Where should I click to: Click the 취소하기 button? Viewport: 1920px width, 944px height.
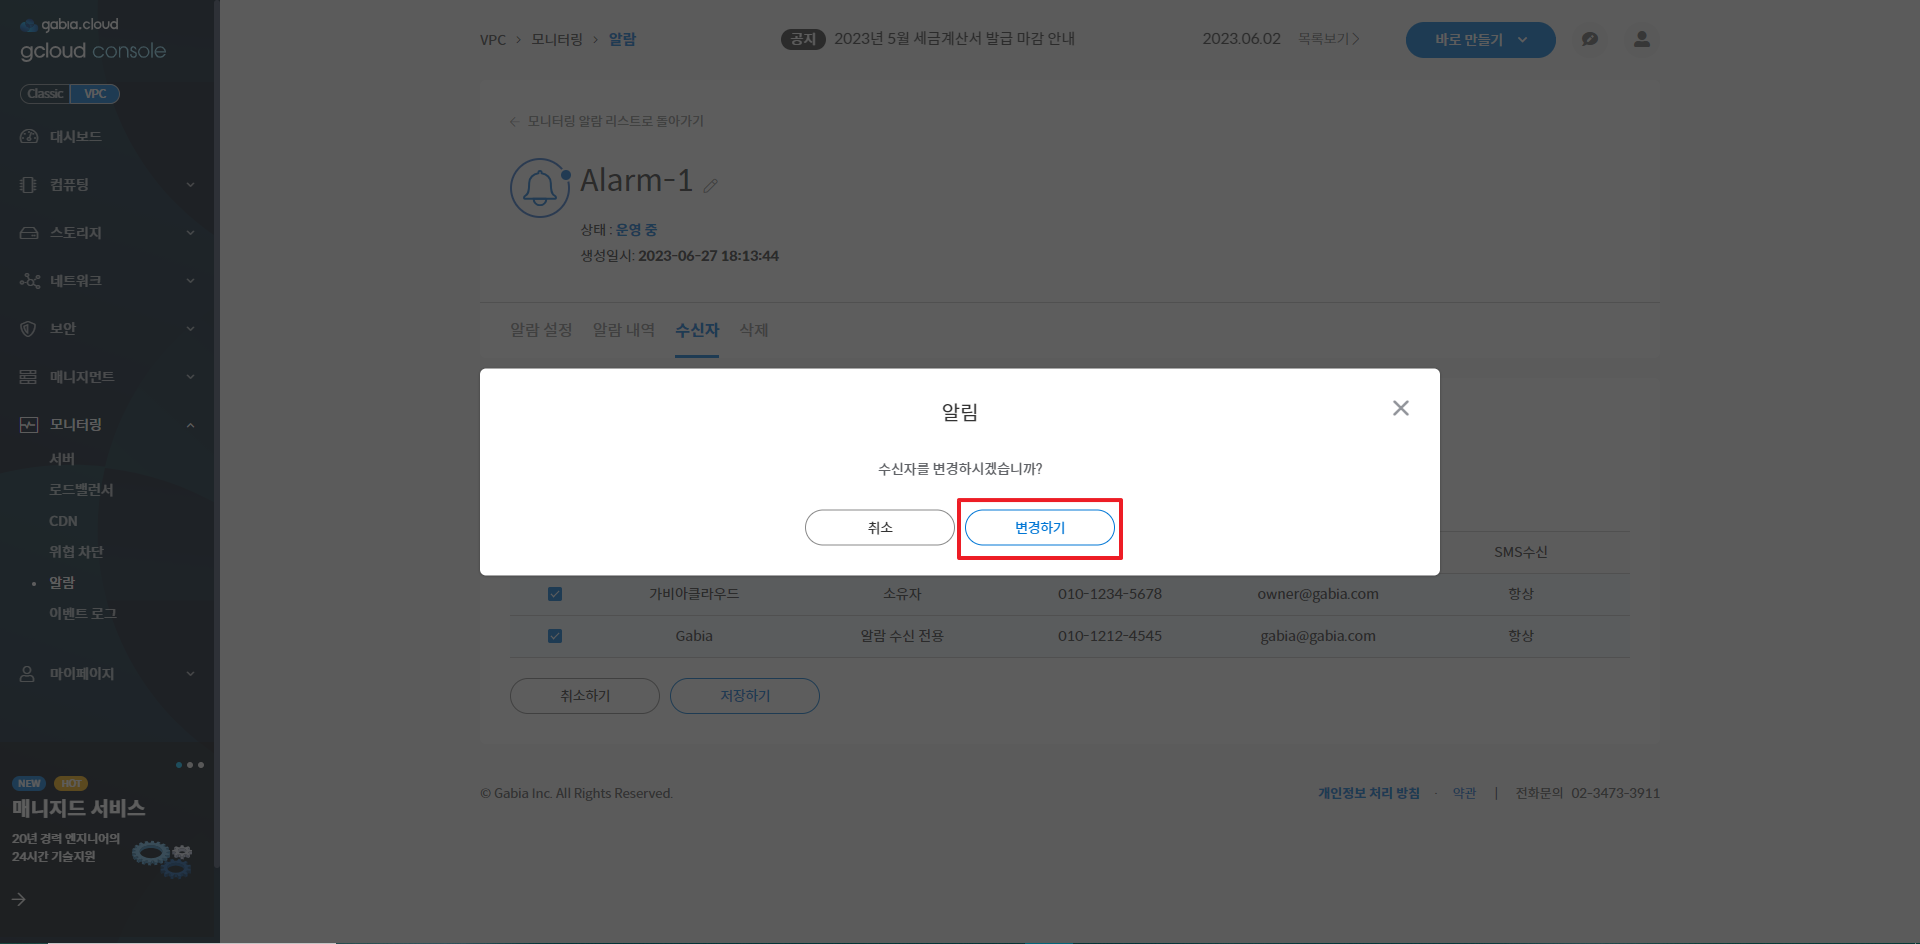584,696
